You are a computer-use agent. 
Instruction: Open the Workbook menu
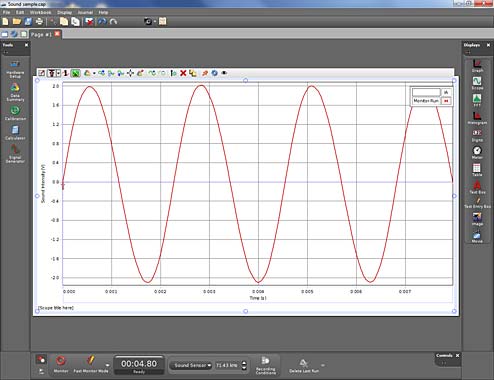(x=41, y=12)
